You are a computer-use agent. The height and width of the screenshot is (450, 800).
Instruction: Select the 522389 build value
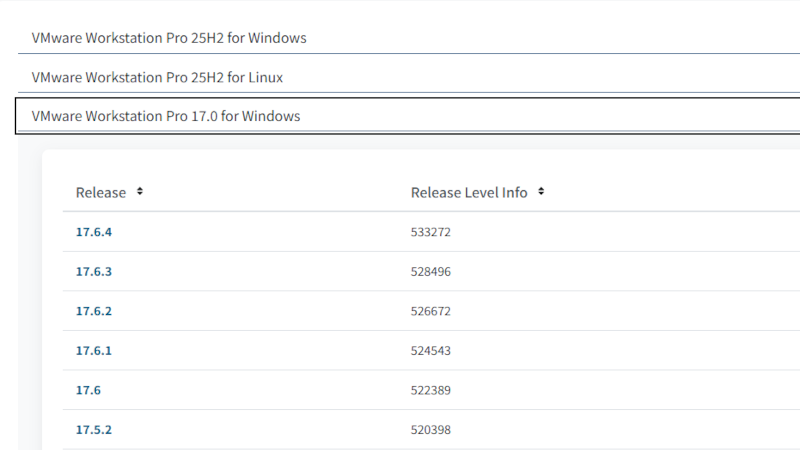tap(431, 390)
